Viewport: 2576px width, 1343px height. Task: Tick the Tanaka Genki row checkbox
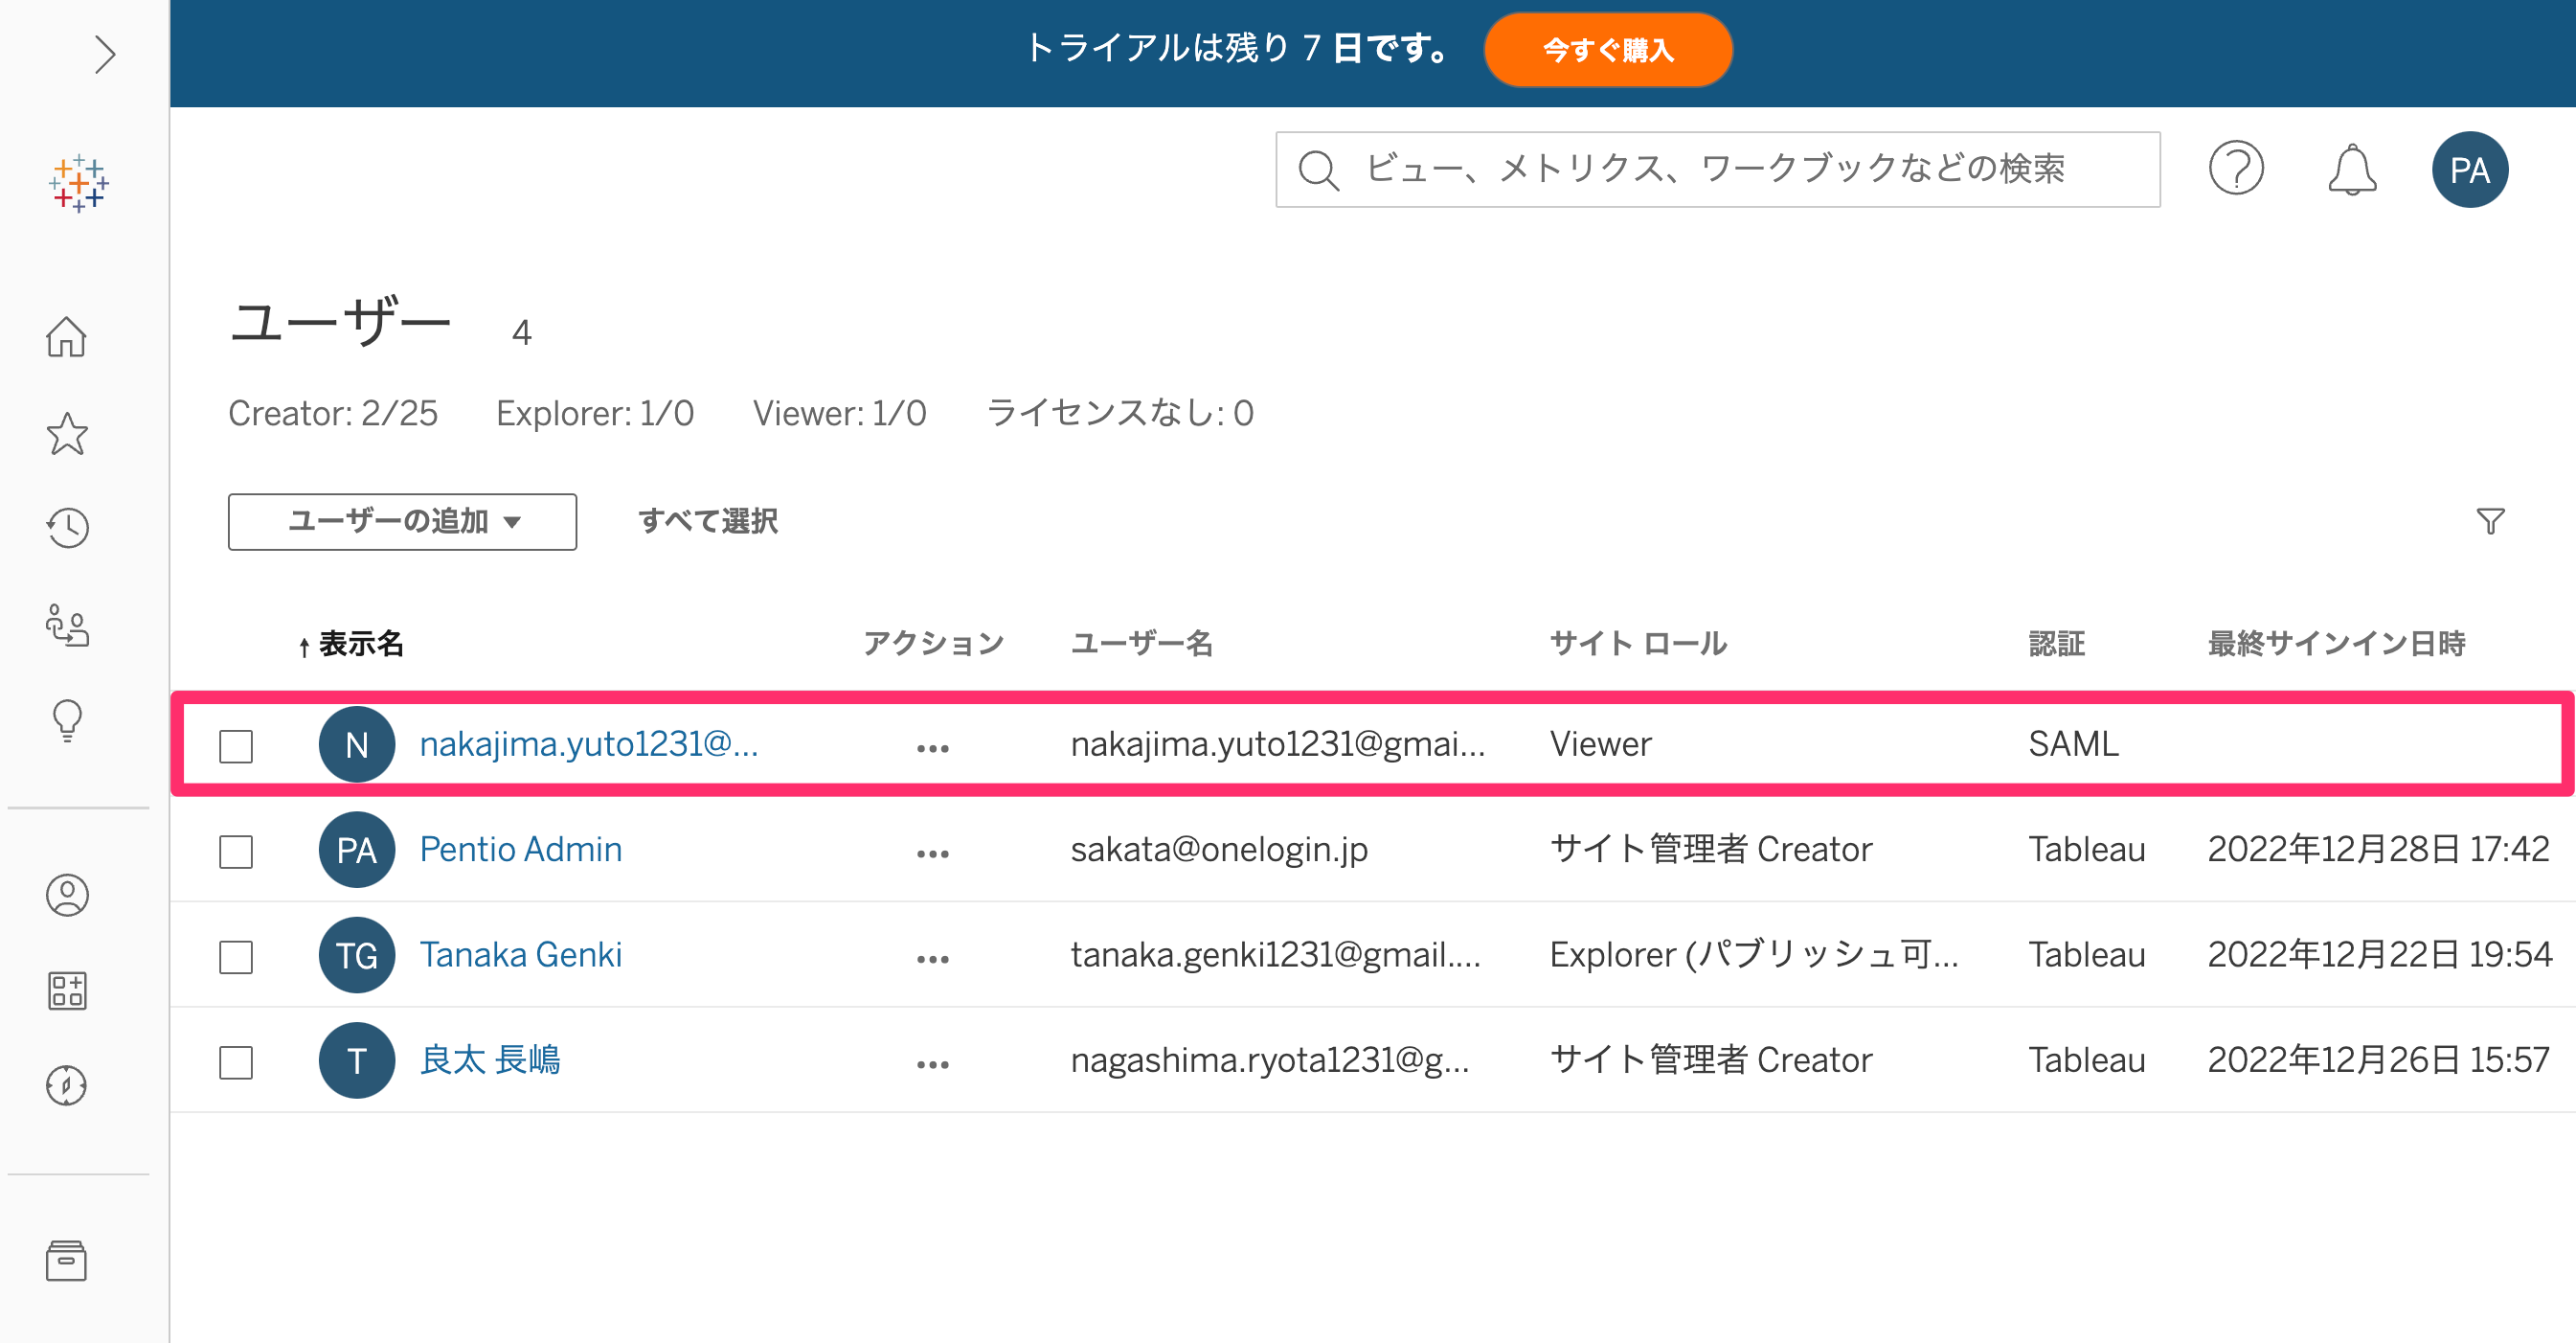coord(236,956)
